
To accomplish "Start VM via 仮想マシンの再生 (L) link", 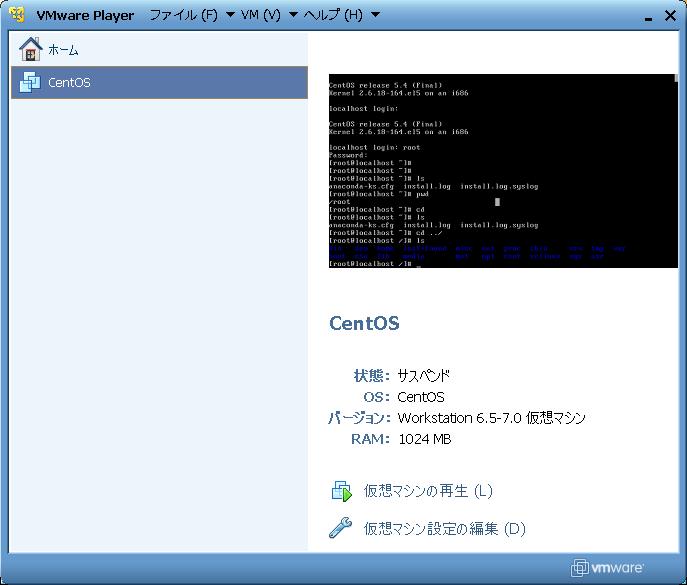I will pos(428,491).
